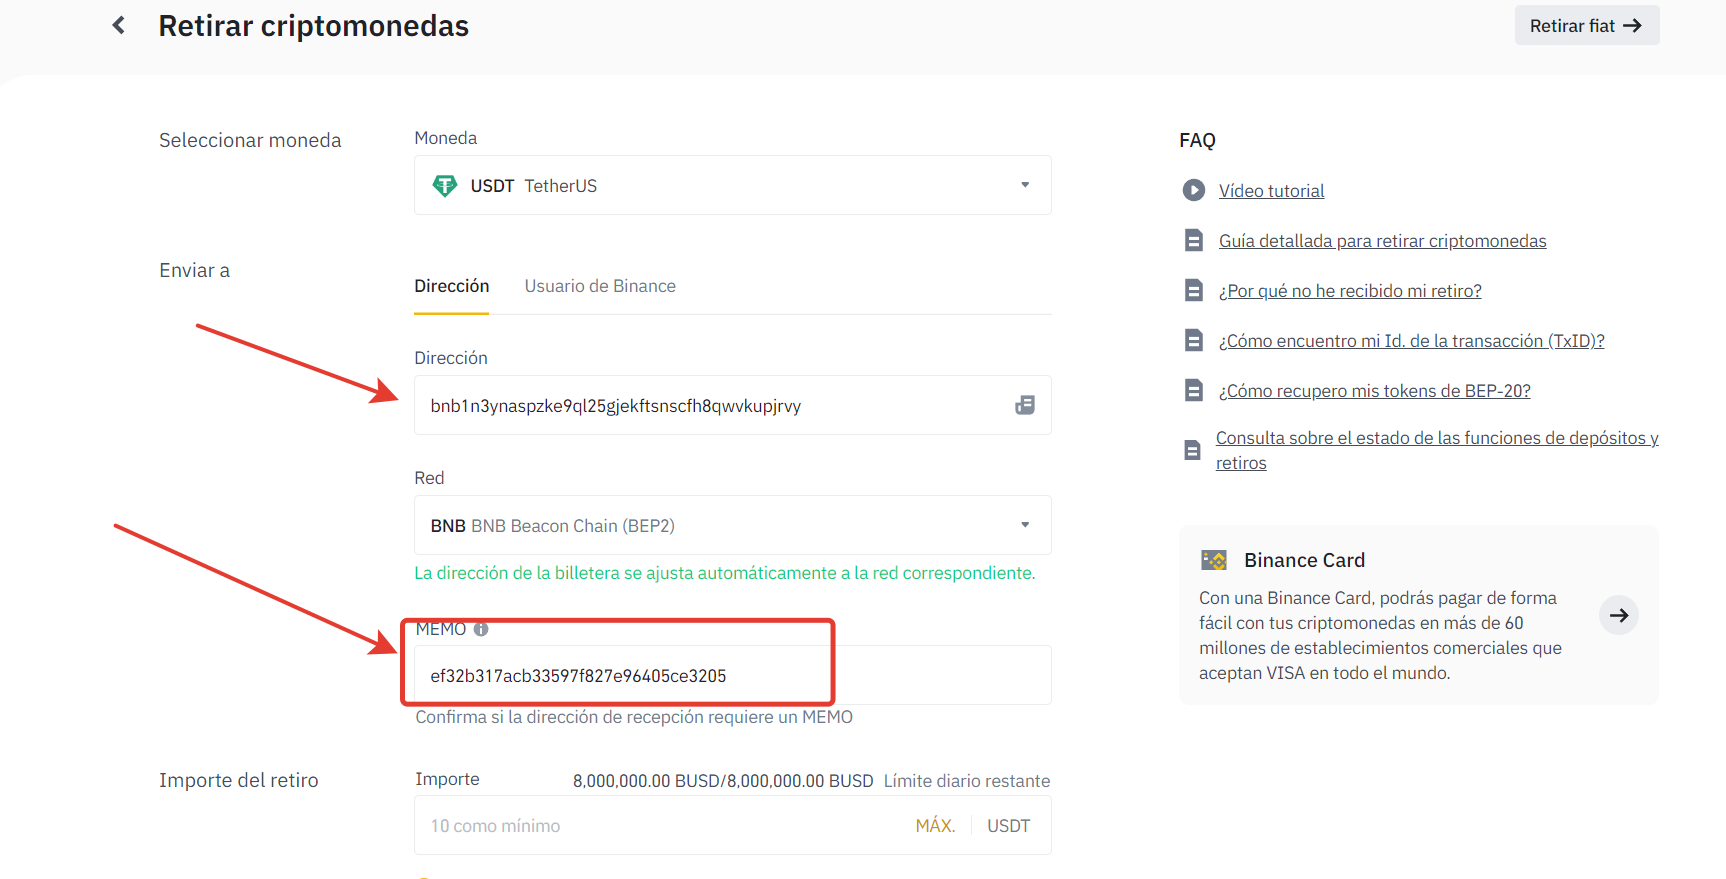Click the Retirar fiat button
Viewport: 1726px width, 879px height.
[x=1587, y=25]
